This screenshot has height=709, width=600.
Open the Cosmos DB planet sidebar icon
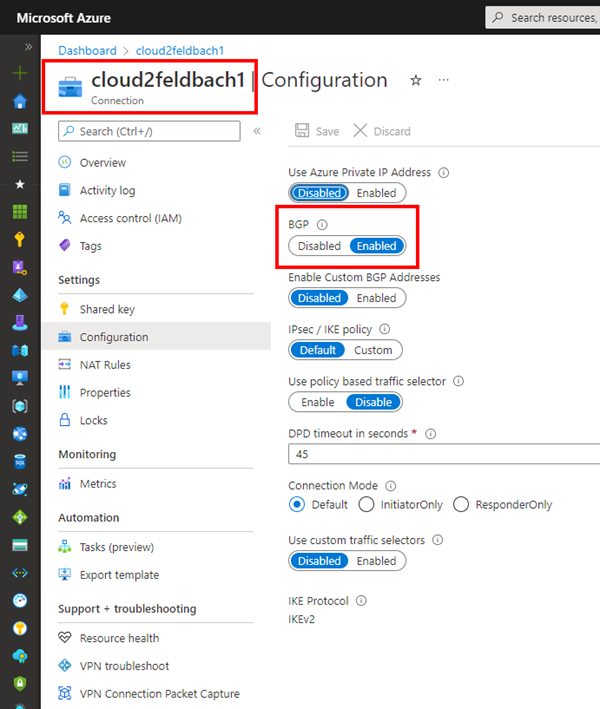tap(20, 489)
